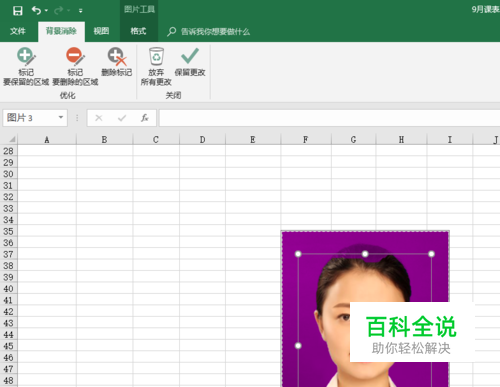The height and width of the screenshot is (387, 500).
Task: Click 保留更改 checkmark button
Action: [x=190, y=62]
